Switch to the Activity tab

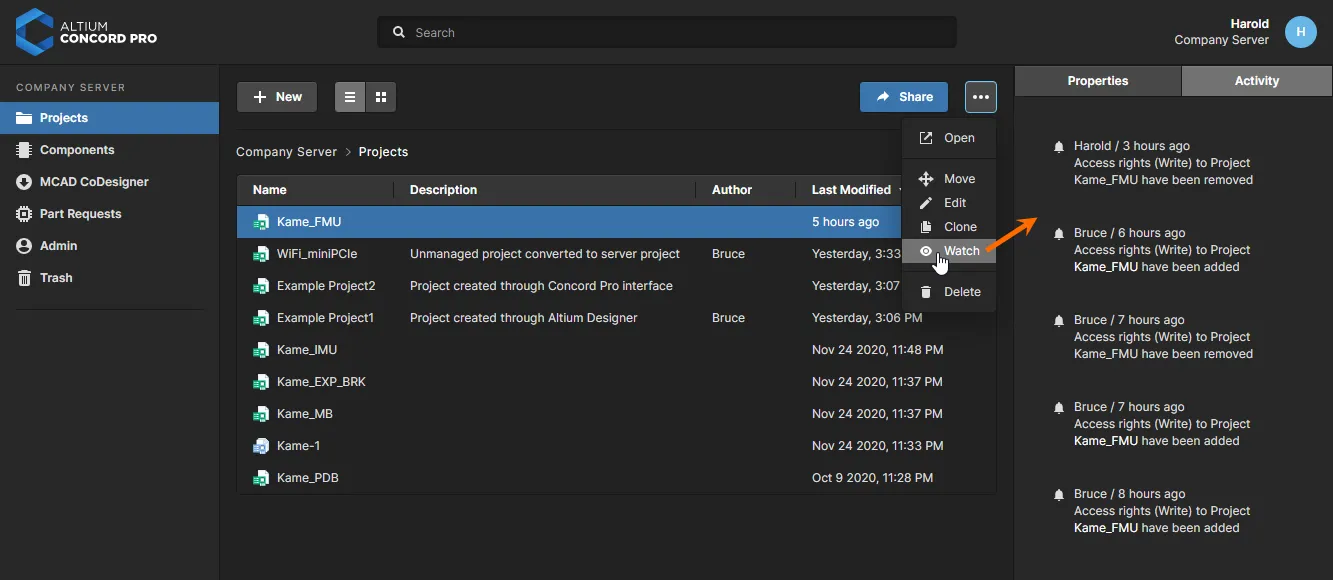pyautogui.click(x=1257, y=81)
